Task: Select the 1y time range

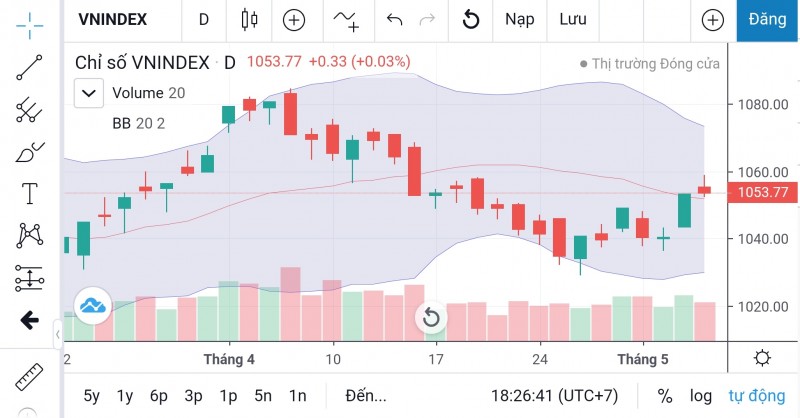Action: tap(125, 395)
